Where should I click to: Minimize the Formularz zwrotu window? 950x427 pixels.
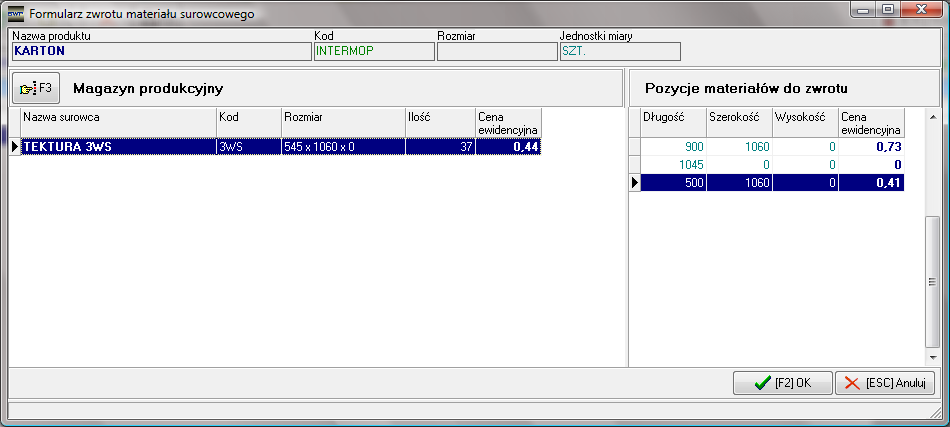tap(863, 11)
